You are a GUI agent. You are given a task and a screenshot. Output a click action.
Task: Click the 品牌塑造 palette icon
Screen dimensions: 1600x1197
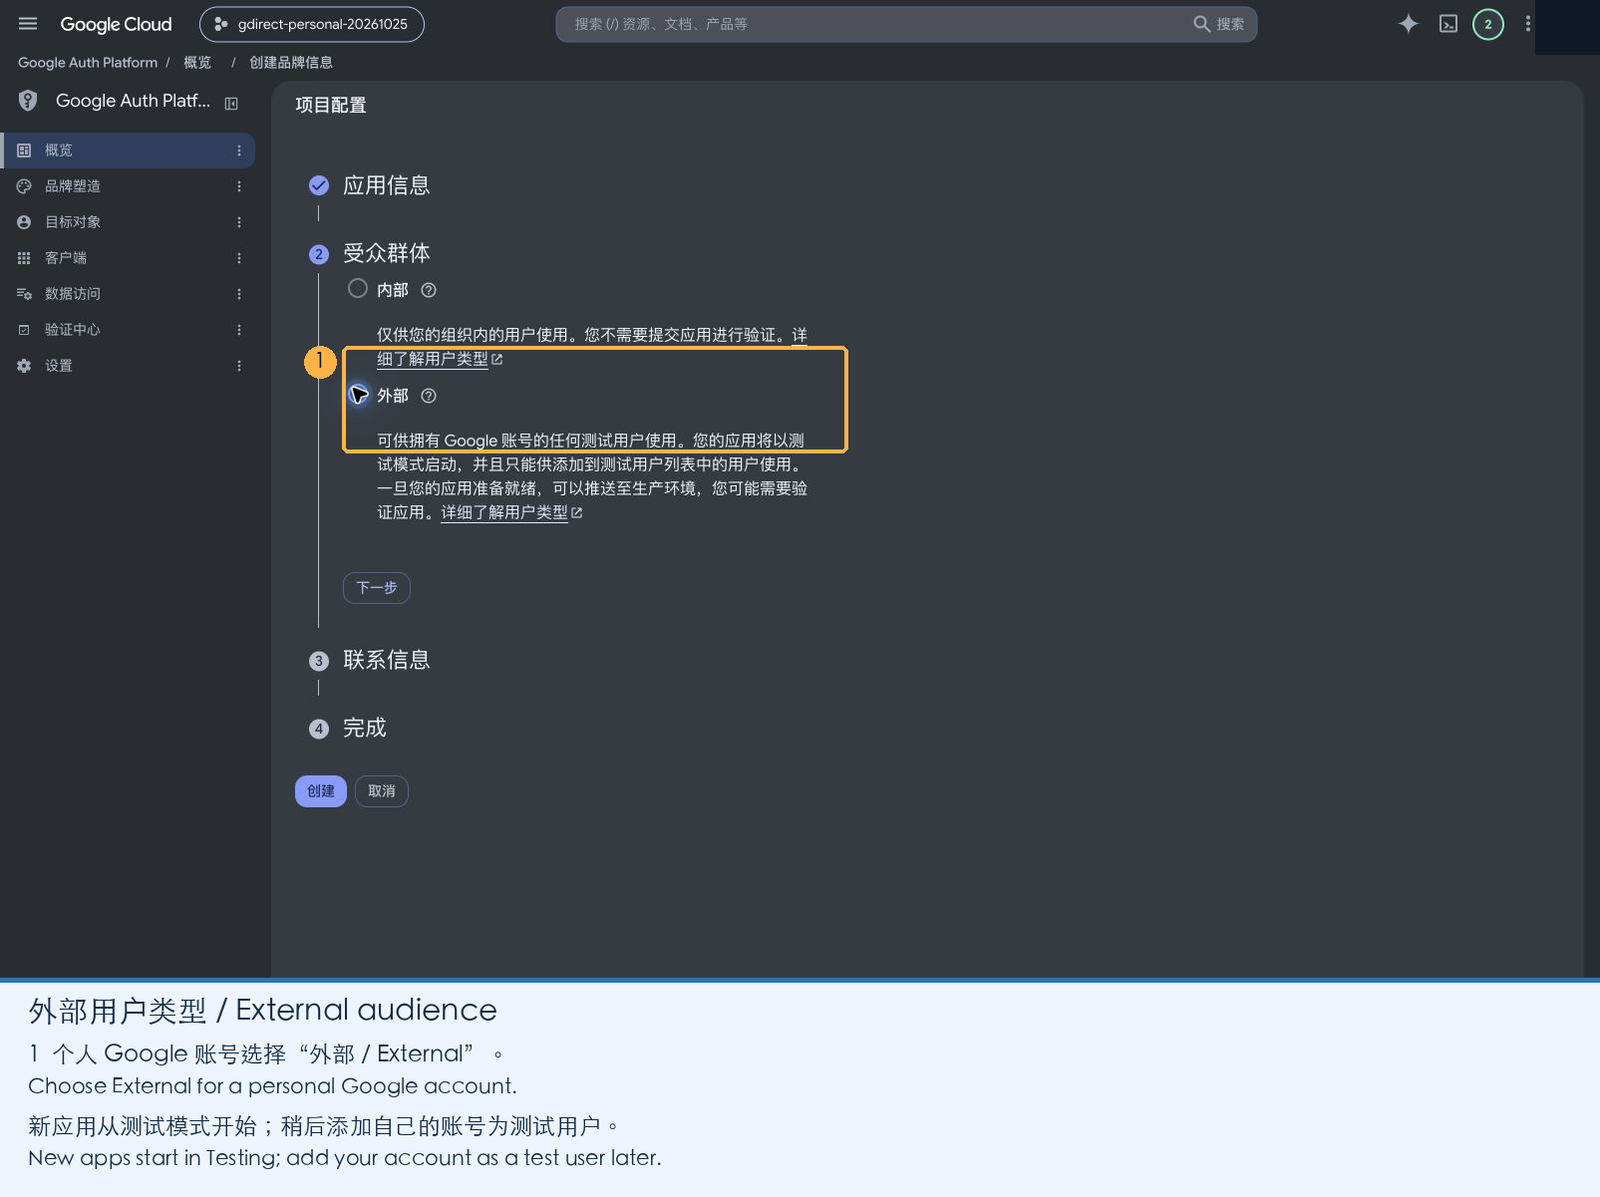click(24, 186)
